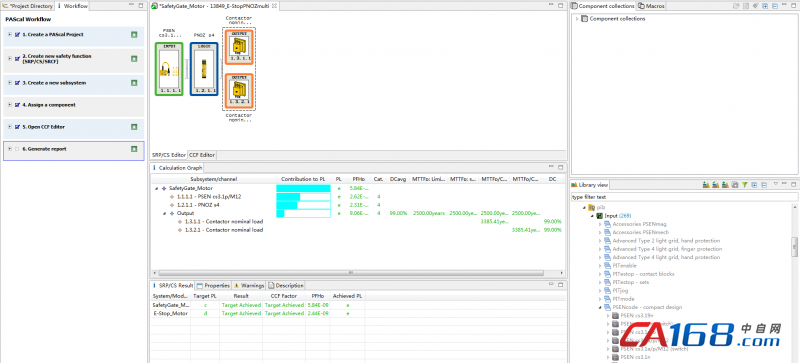
Task: Expand workflow step 6 Generate report
Action: [10, 149]
